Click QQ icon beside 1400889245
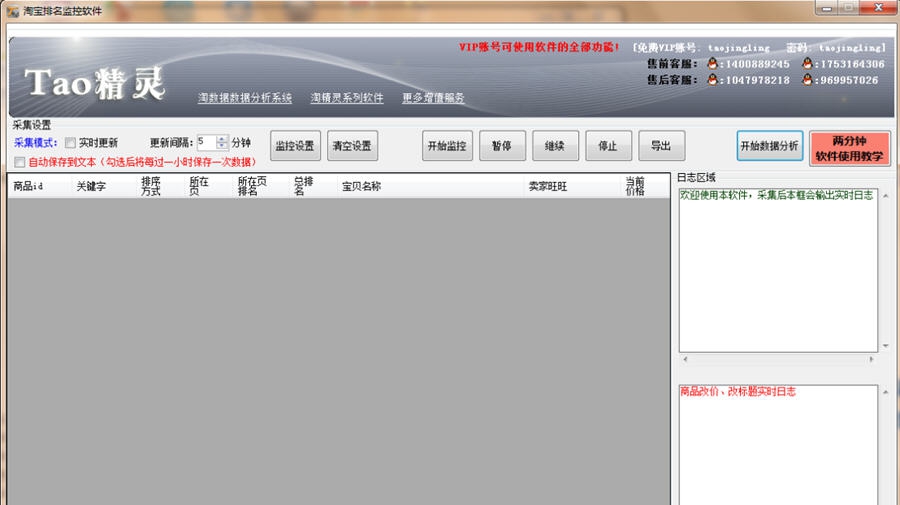Screen dimensions: 900x505 pos(712,64)
